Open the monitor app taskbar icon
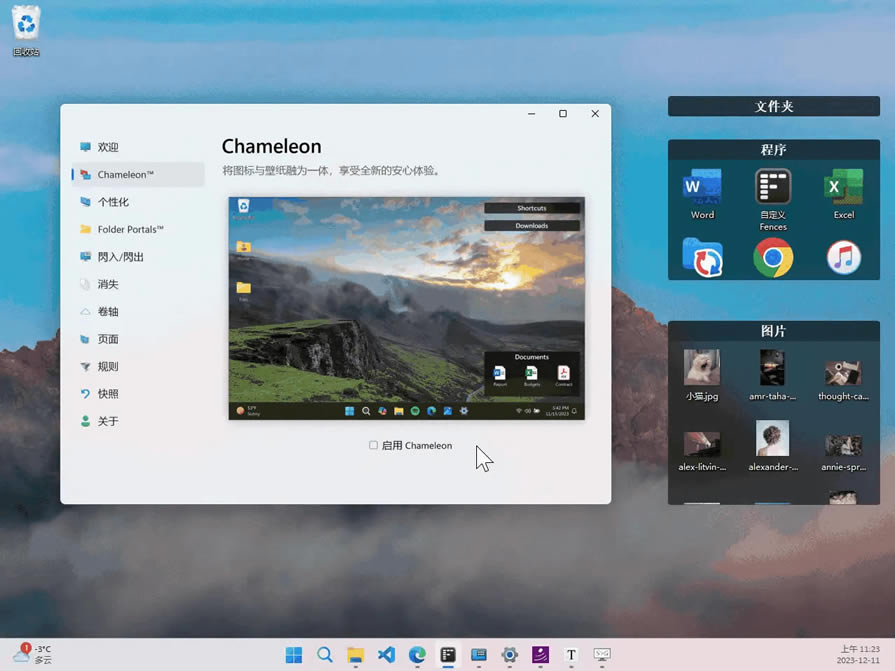 click(602, 655)
